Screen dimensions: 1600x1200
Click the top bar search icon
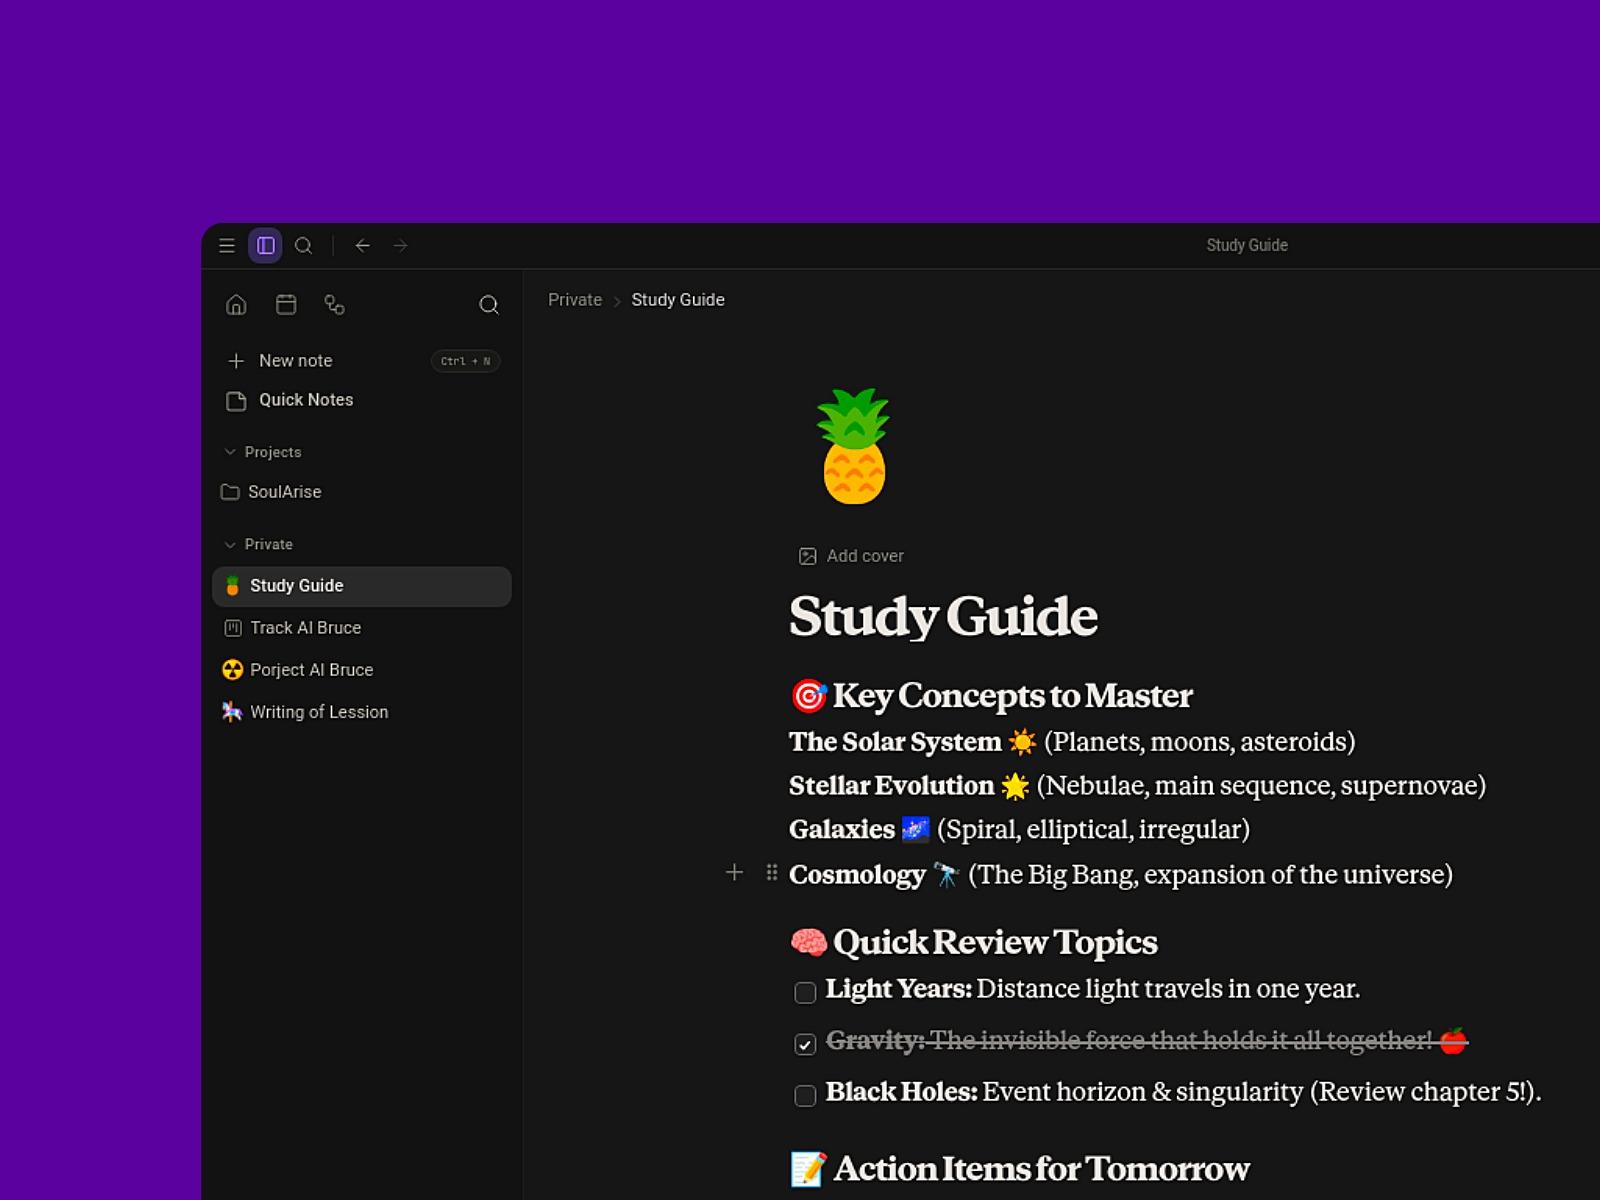(304, 245)
